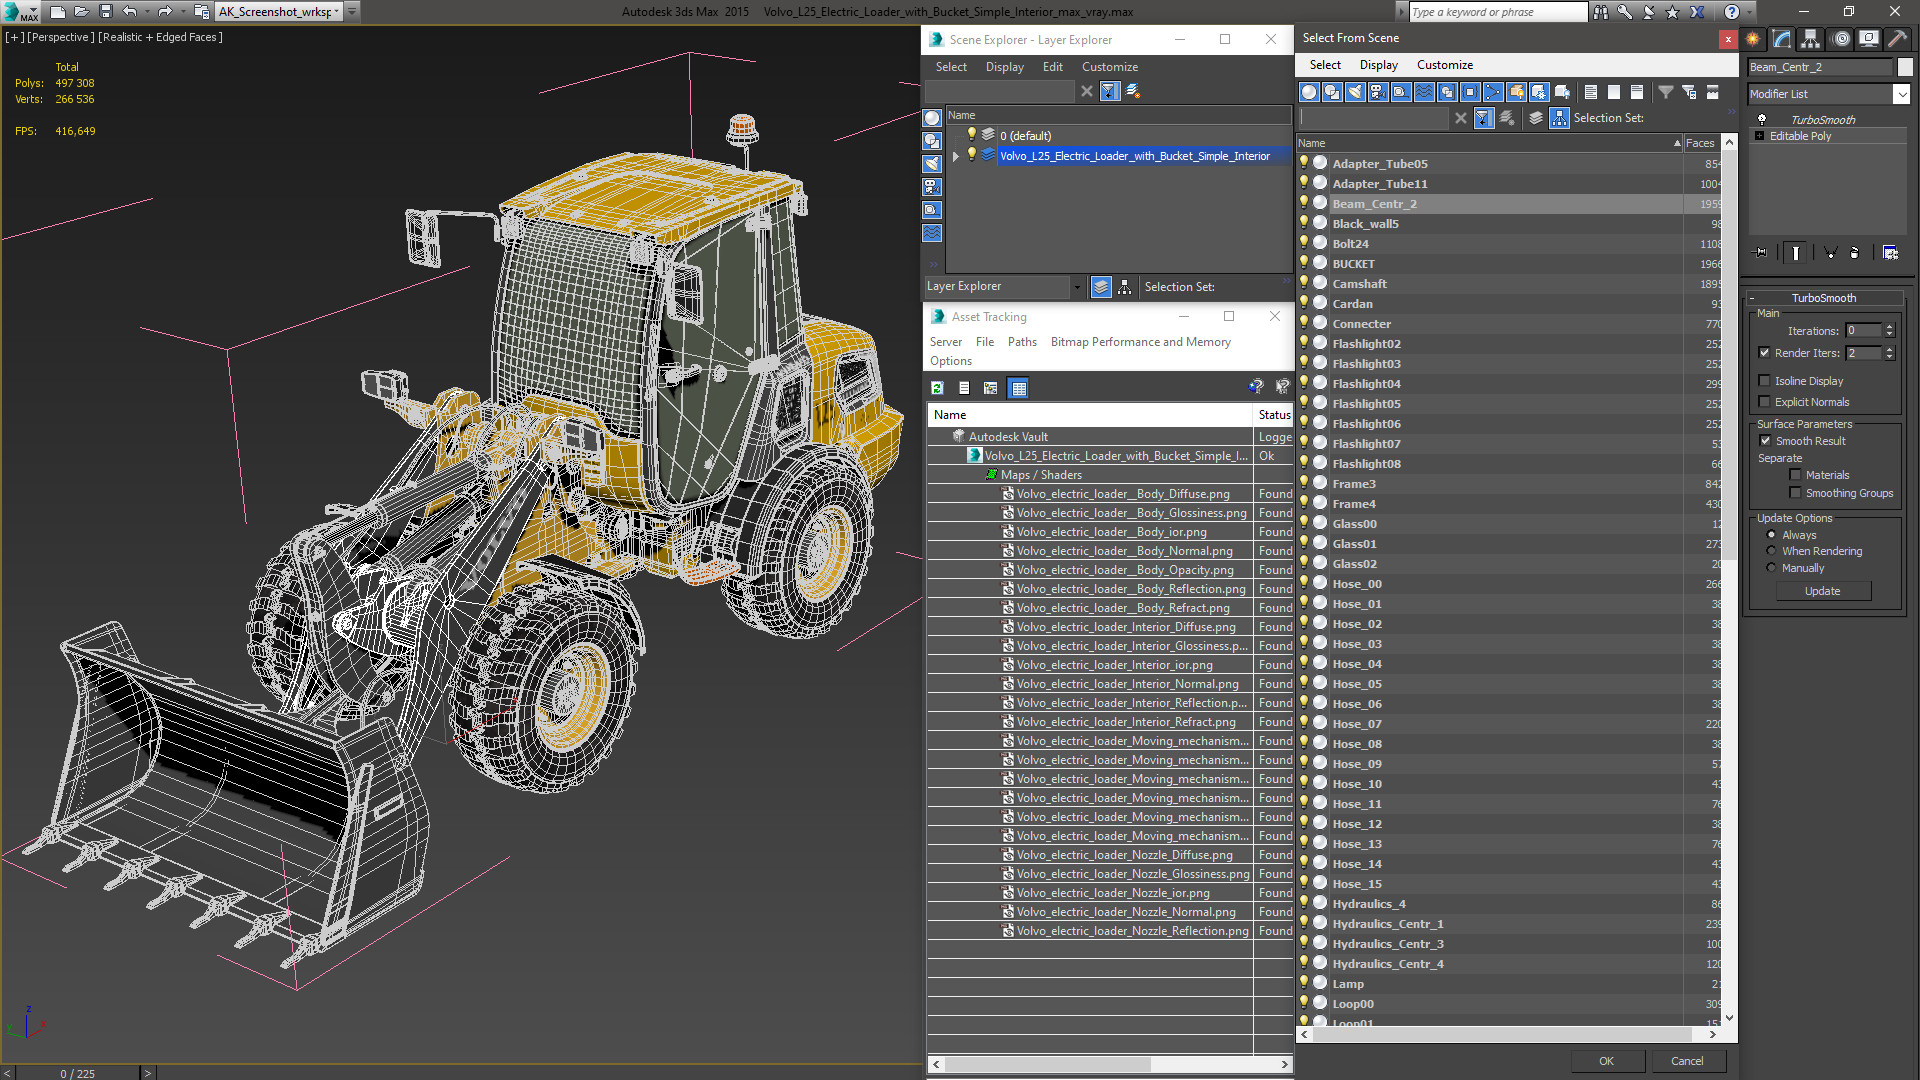Refresh the Asset Tracking list
Screen dimensions: 1920x1080
(x=937, y=388)
